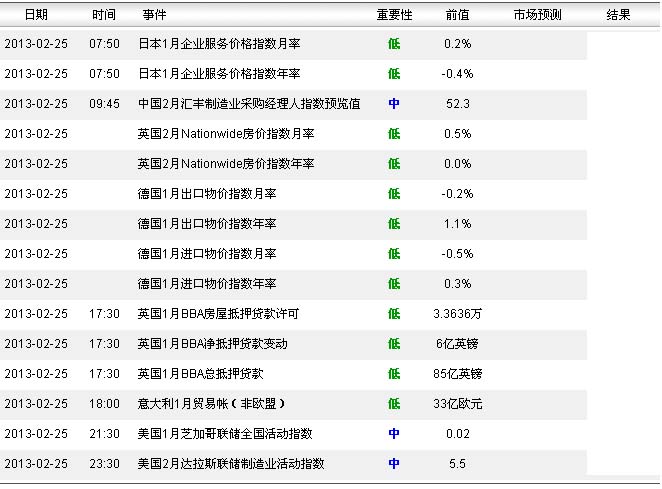
Task: Click the 市场预测 column header
Action: pos(537,15)
